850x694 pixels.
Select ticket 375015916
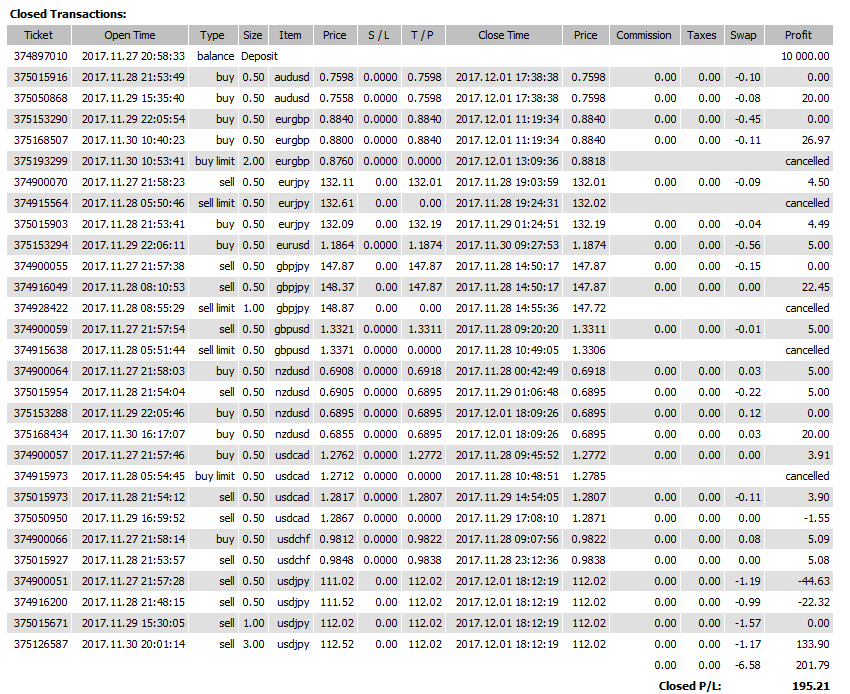point(41,78)
